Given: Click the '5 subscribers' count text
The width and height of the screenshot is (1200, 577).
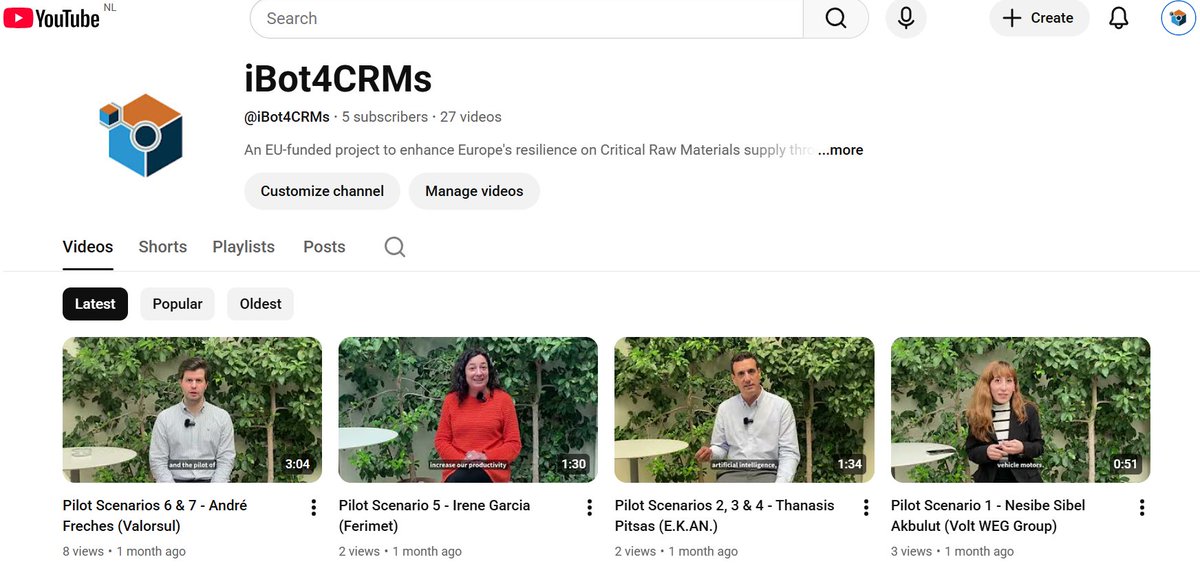Looking at the screenshot, I should coord(385,117).
